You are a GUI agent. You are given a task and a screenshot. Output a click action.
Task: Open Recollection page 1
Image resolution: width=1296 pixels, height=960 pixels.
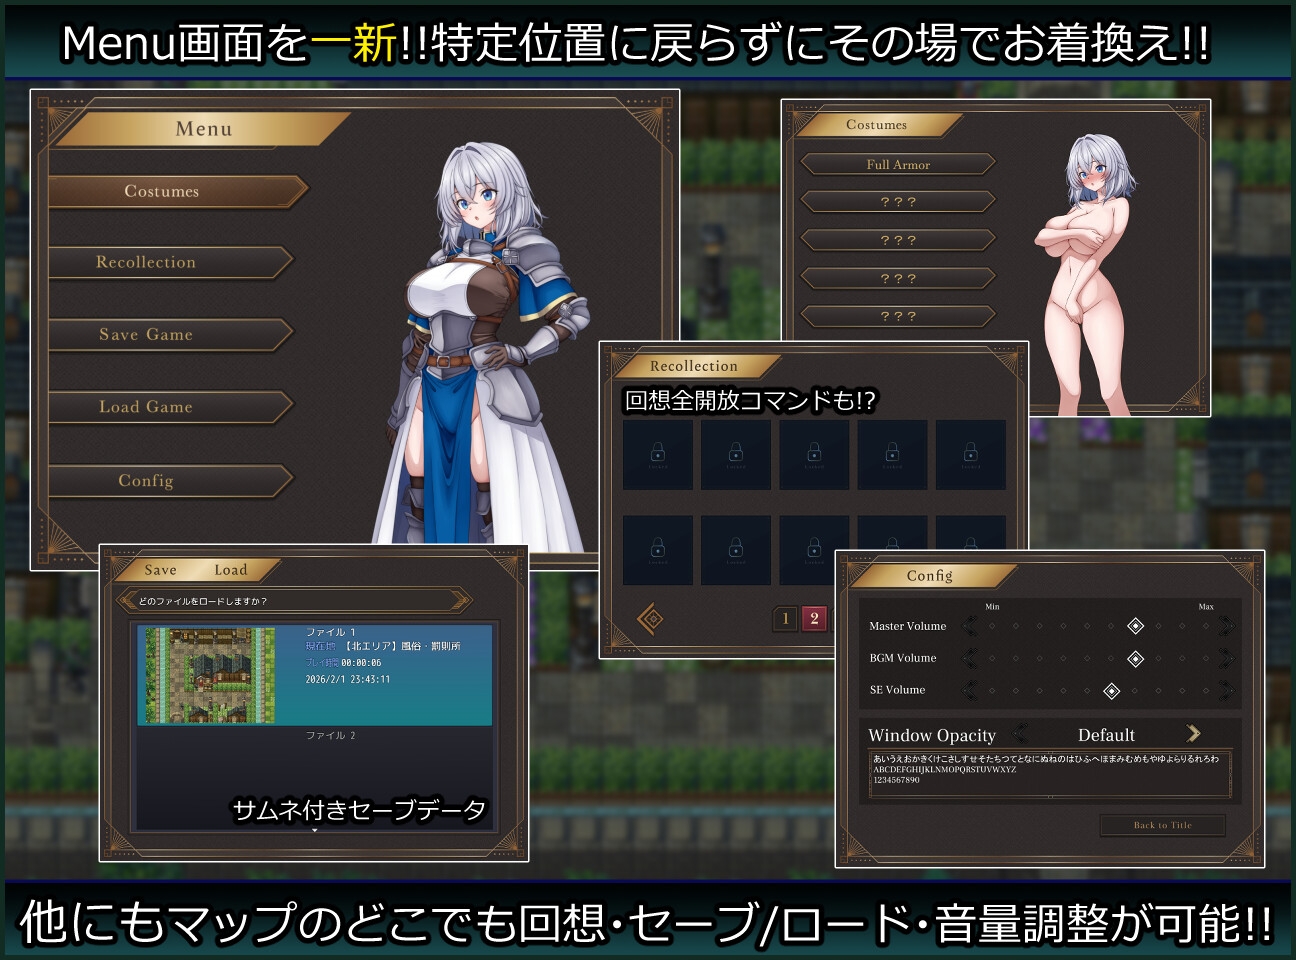pyautogui.click(x=785, y=618)
